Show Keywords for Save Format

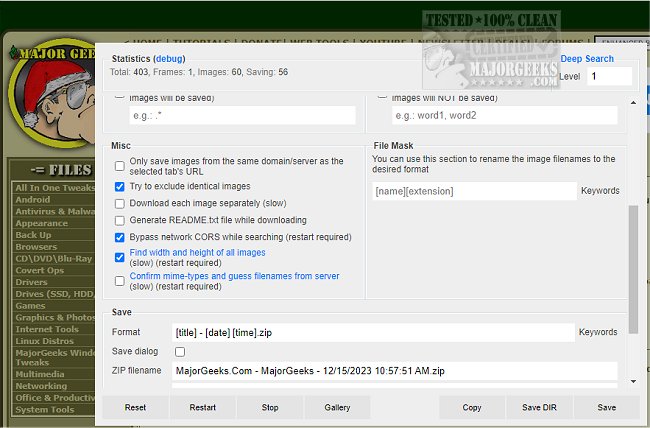tap(598, 332)
